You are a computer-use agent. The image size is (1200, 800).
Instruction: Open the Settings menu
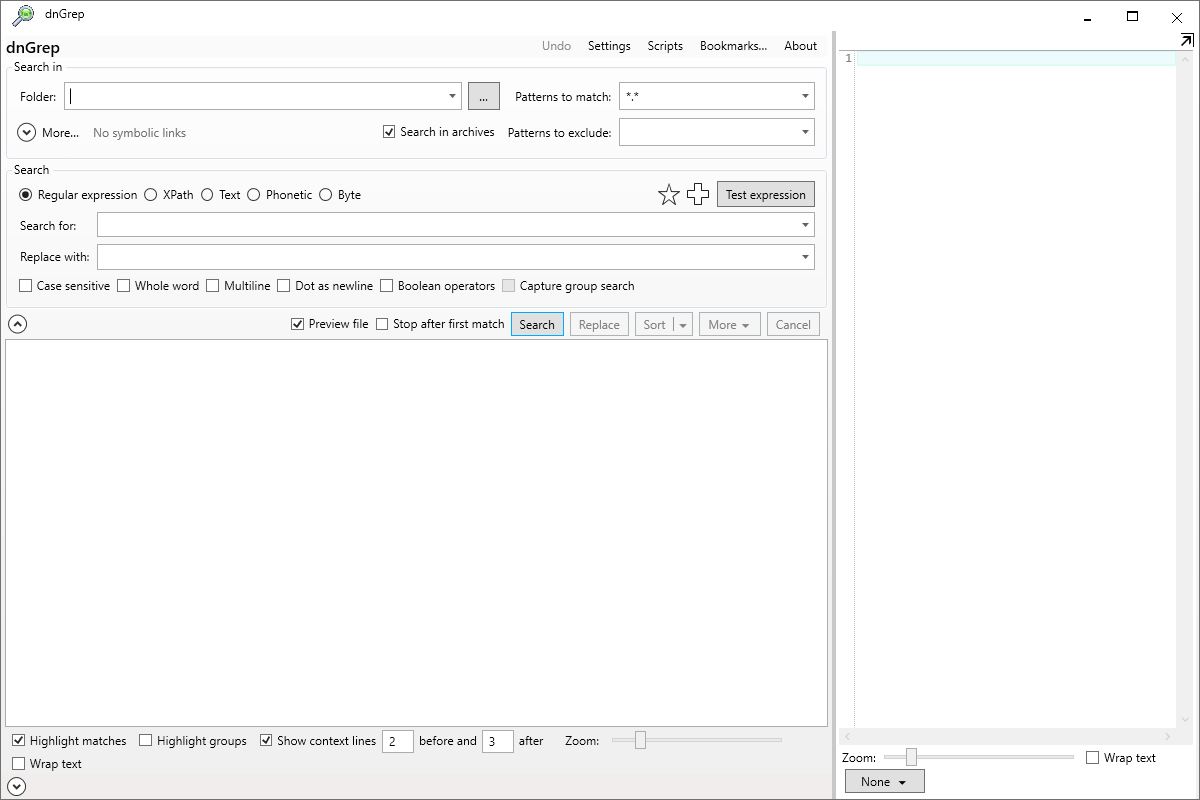point(609,46)
